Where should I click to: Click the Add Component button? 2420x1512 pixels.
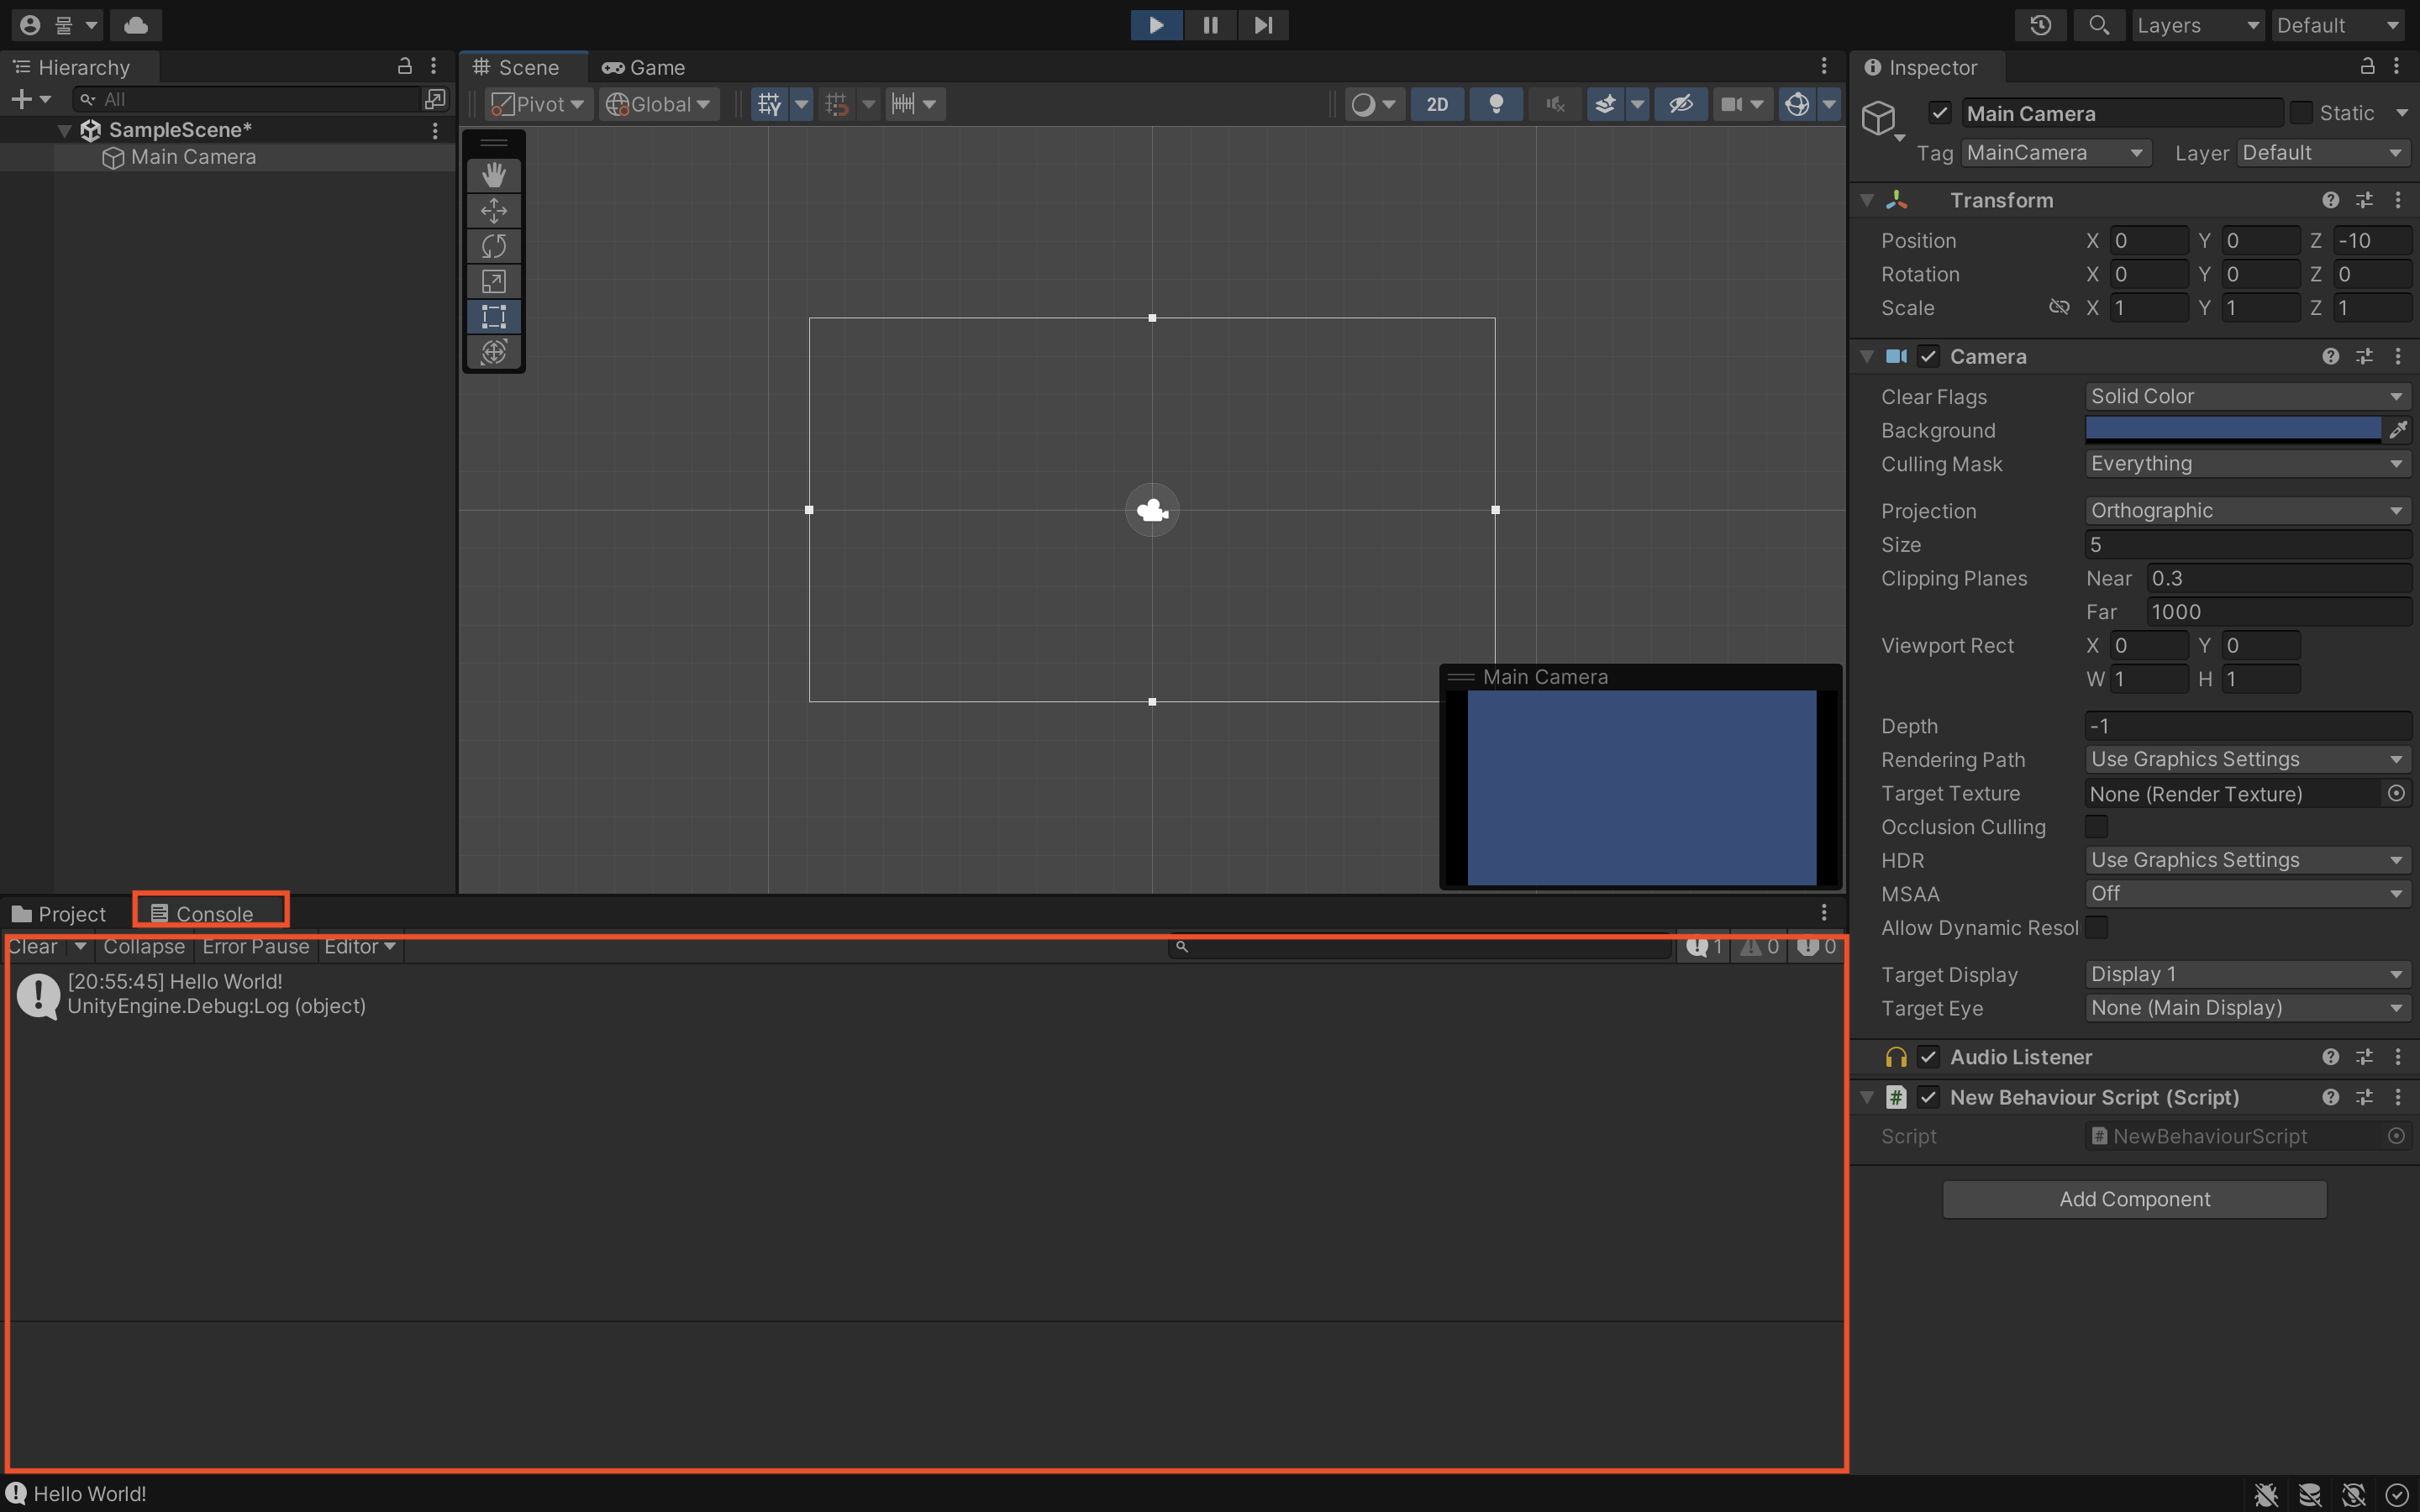[x=2134, y=1199]
